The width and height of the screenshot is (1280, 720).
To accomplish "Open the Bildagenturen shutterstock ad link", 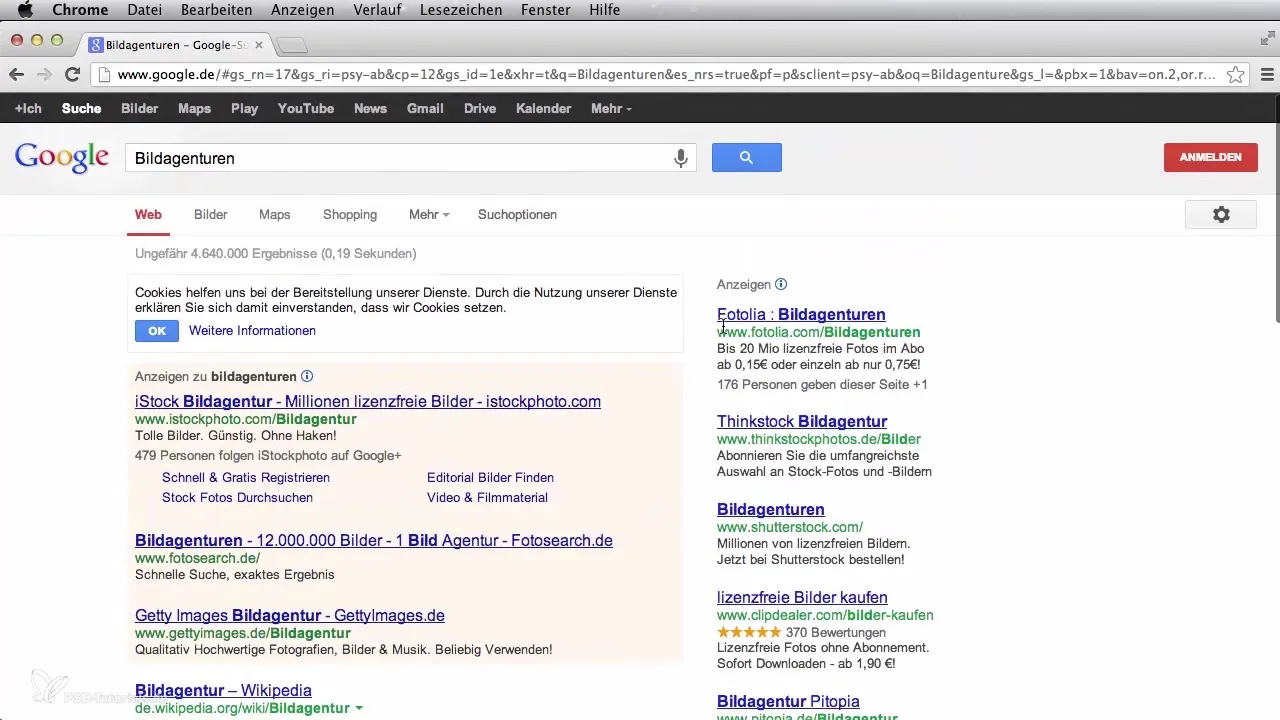I will pyautogui.click(x=771, y=510).
